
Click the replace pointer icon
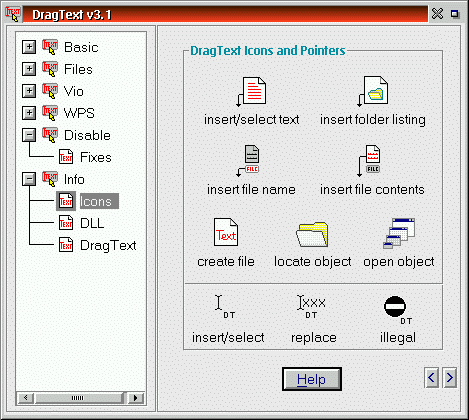click(x=311, y=307)
